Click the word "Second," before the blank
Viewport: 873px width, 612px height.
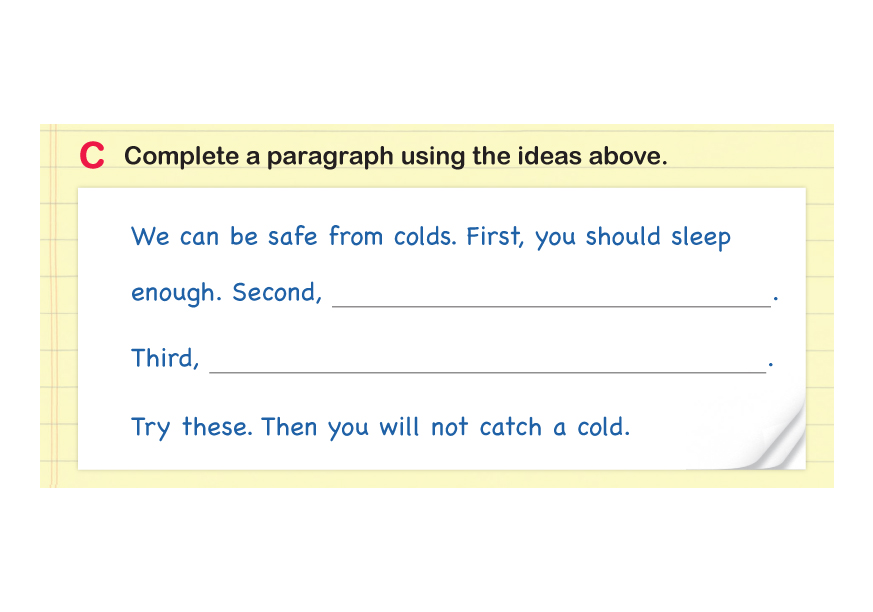pyautogui.click(x=277, y=294)
